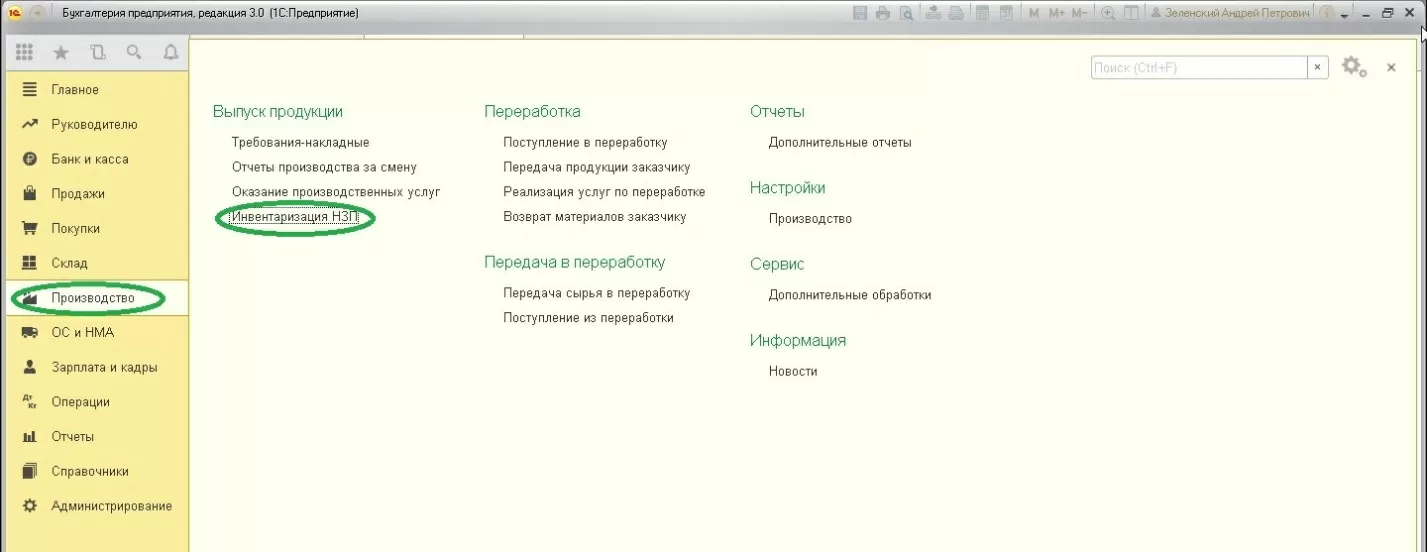The height and width of the screenshot is (552, 1427).
Task: Open Передача сырья в переработку
Action: pyautogui.click(x=596, y=293)
